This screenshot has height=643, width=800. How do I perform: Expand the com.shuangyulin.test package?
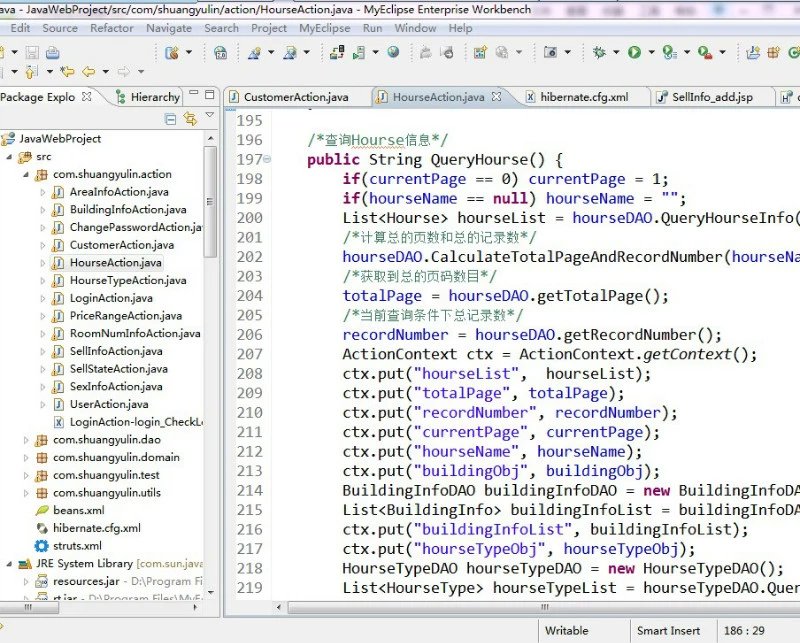(26, 476)
